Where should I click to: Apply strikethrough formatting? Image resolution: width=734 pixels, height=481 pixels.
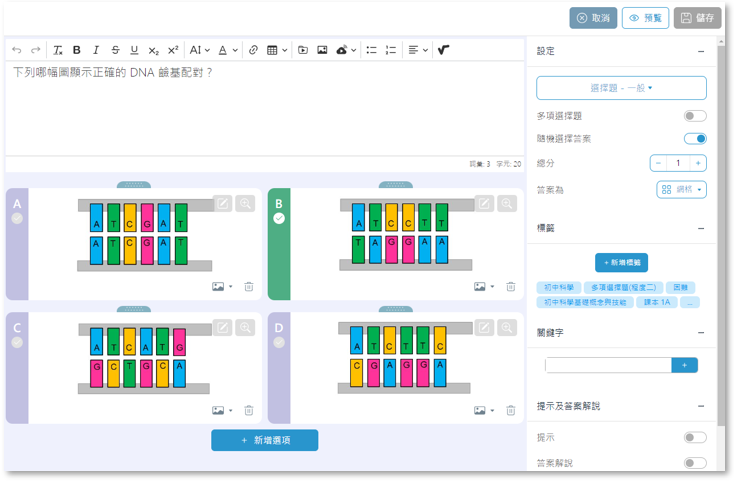(115, 50)
